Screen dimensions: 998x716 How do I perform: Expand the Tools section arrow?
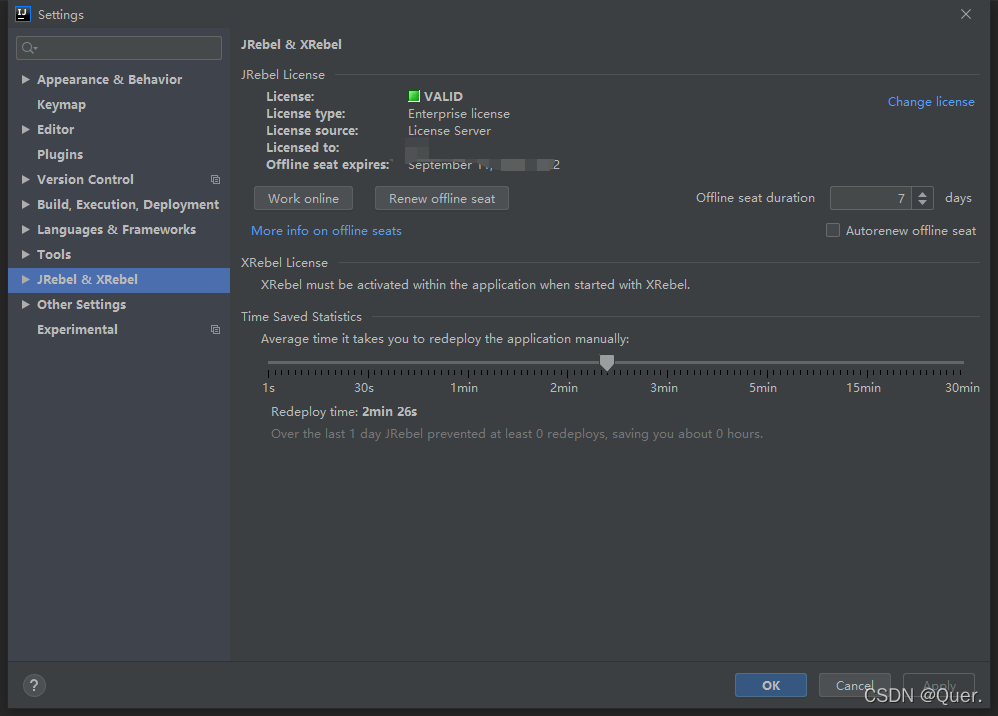click(x=25, y=255)
